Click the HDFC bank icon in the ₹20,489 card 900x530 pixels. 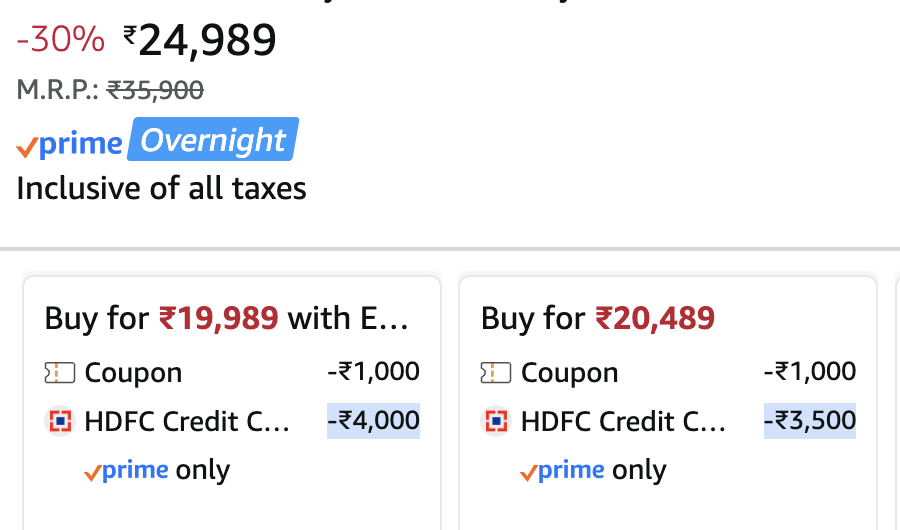point(496,422)
